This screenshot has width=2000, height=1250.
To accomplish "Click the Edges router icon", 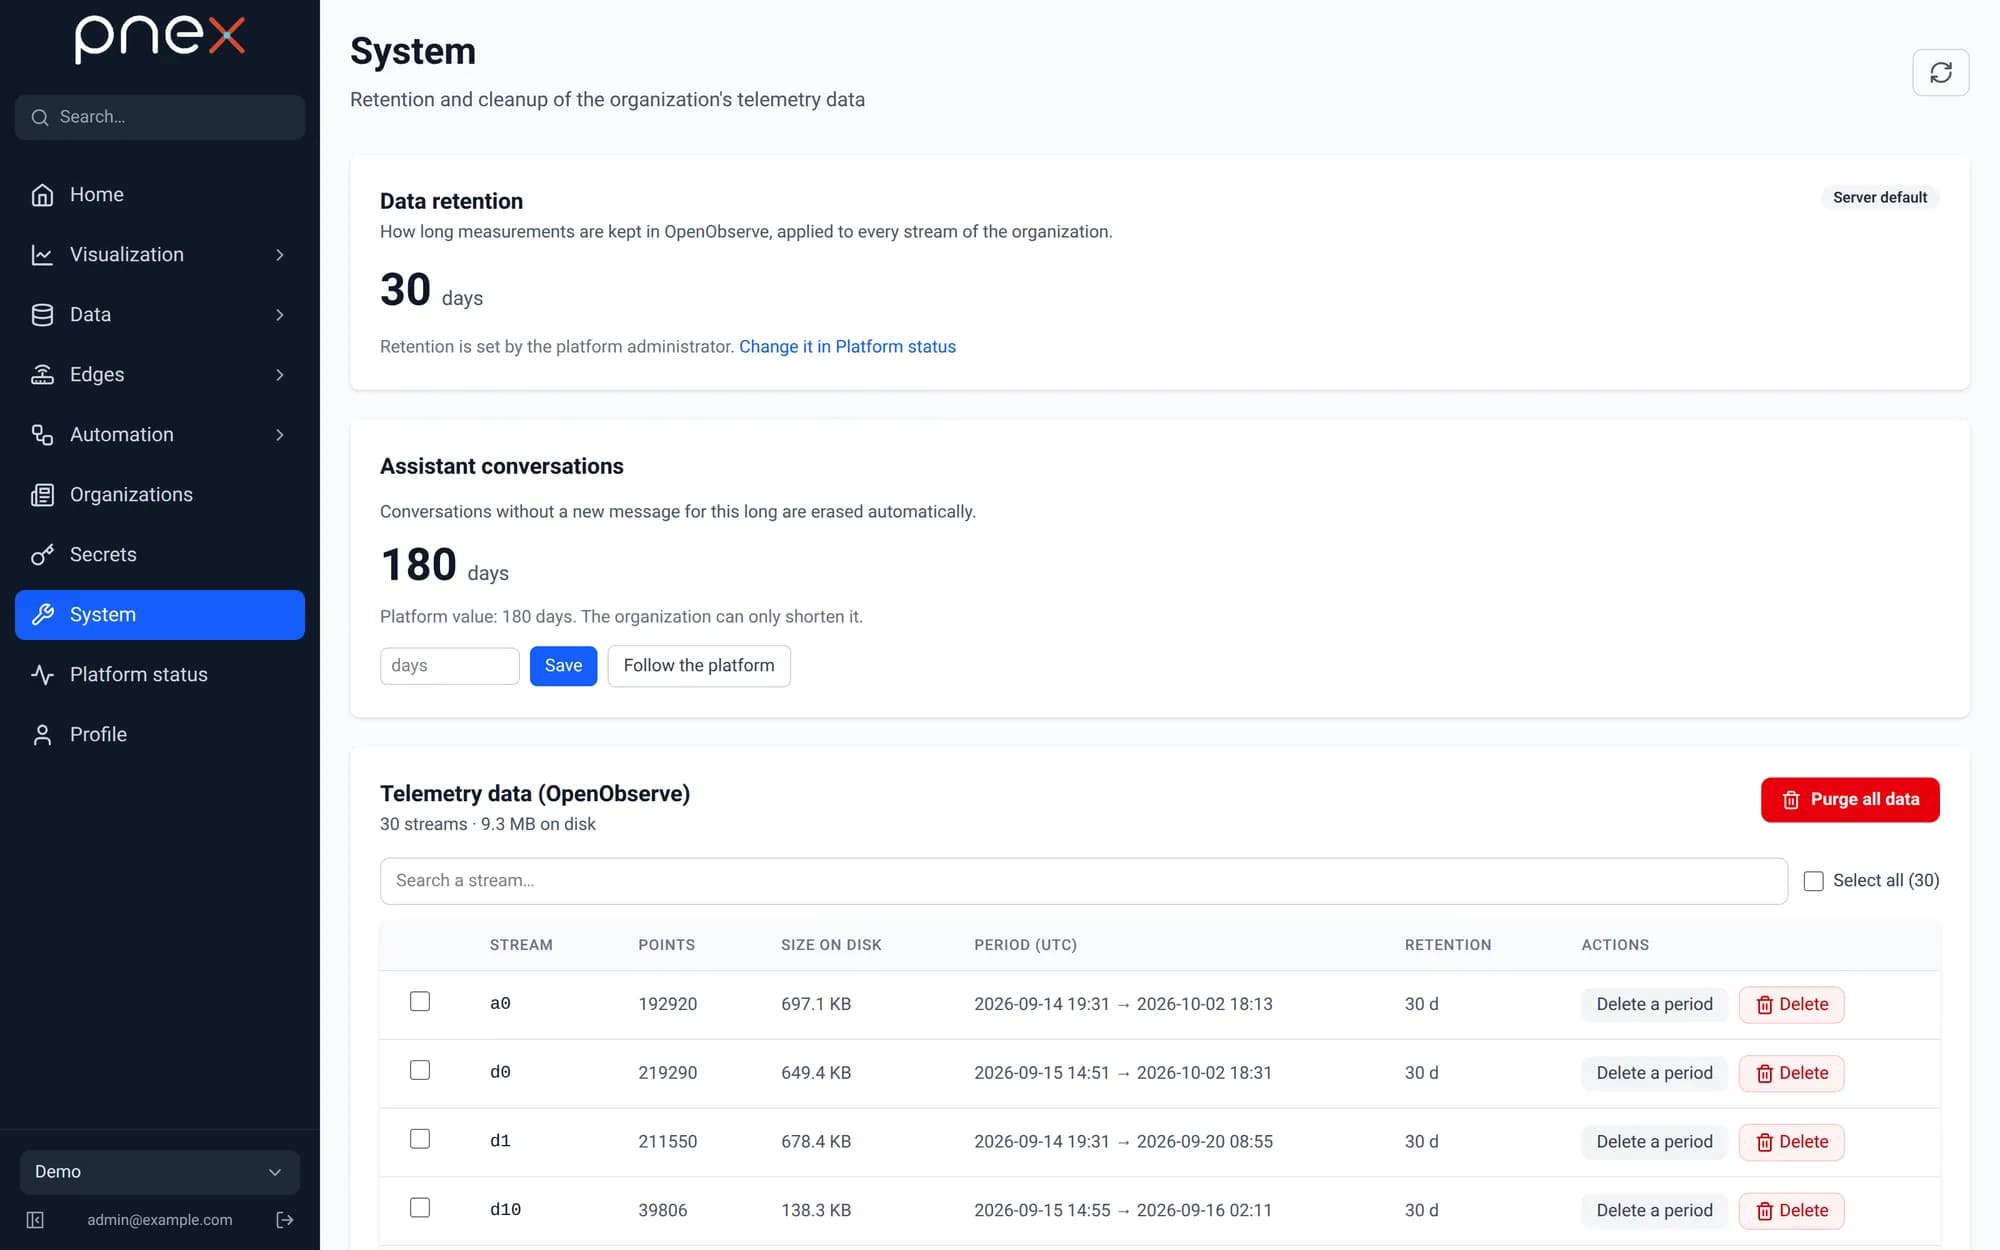I will click(x=42, y=375).
